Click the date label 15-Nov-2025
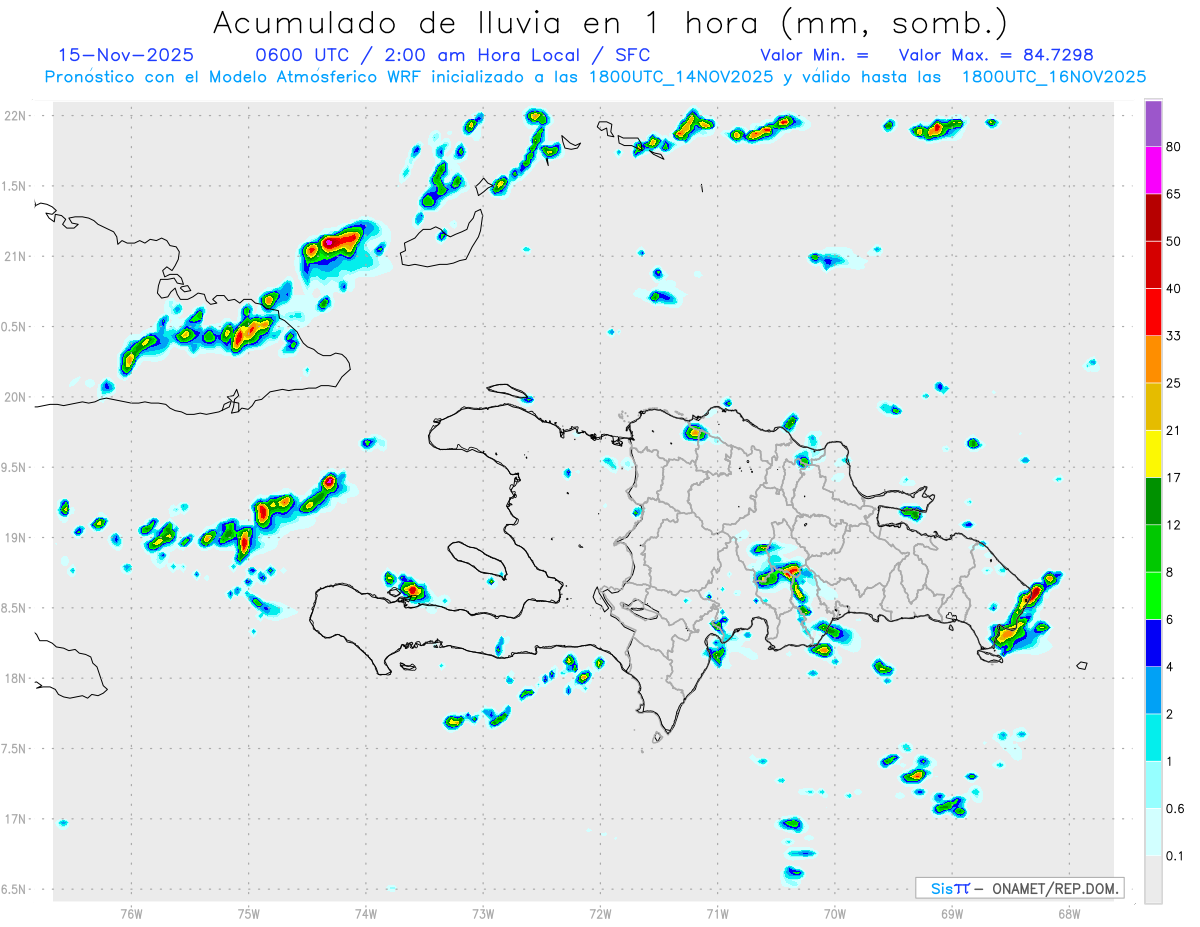This screenshot has width=1200, height=927. pos(127,55)
